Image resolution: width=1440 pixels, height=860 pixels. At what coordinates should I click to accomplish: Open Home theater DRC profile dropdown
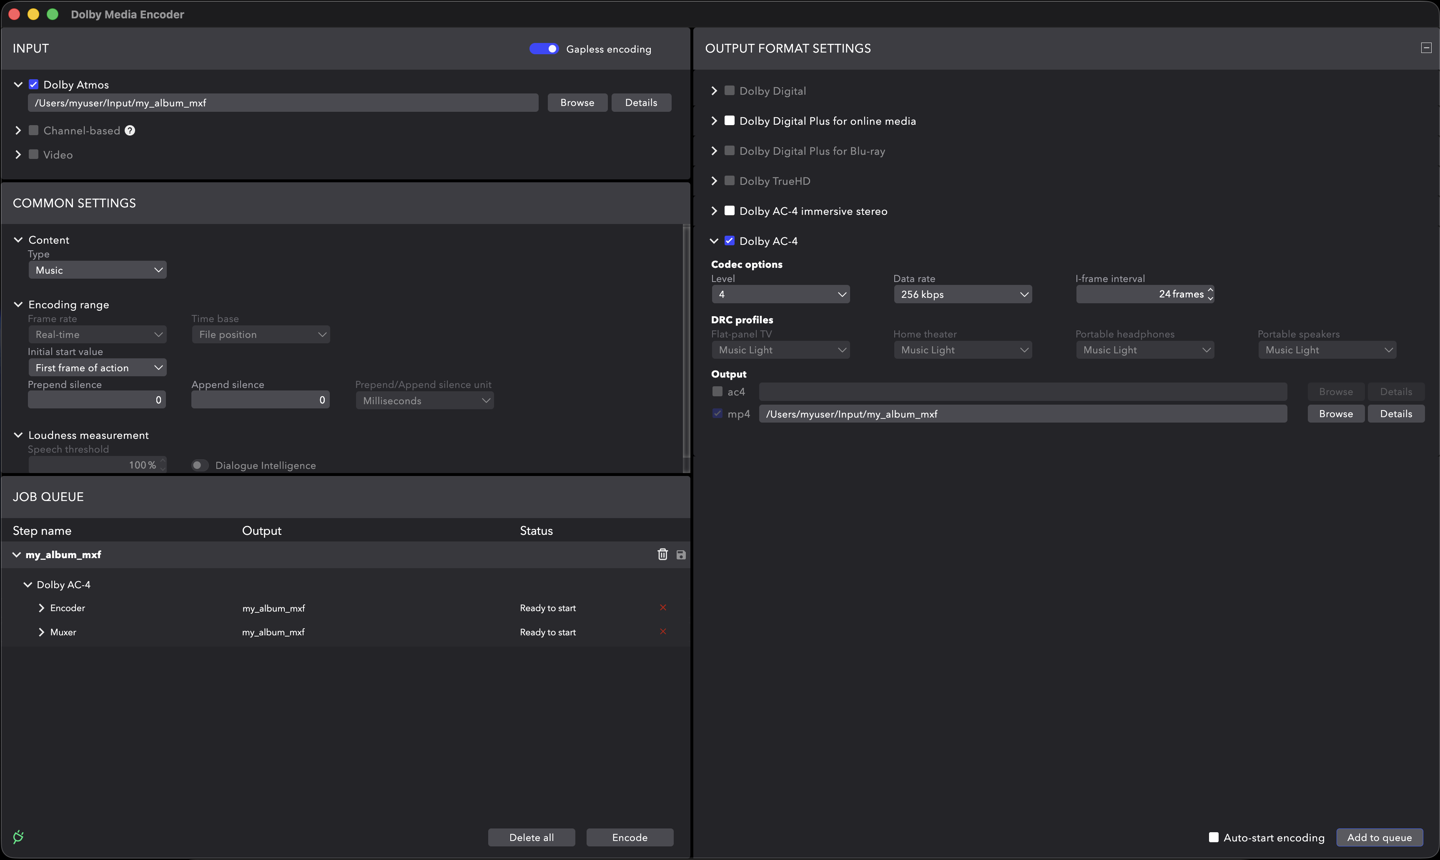tap(963, 350)
